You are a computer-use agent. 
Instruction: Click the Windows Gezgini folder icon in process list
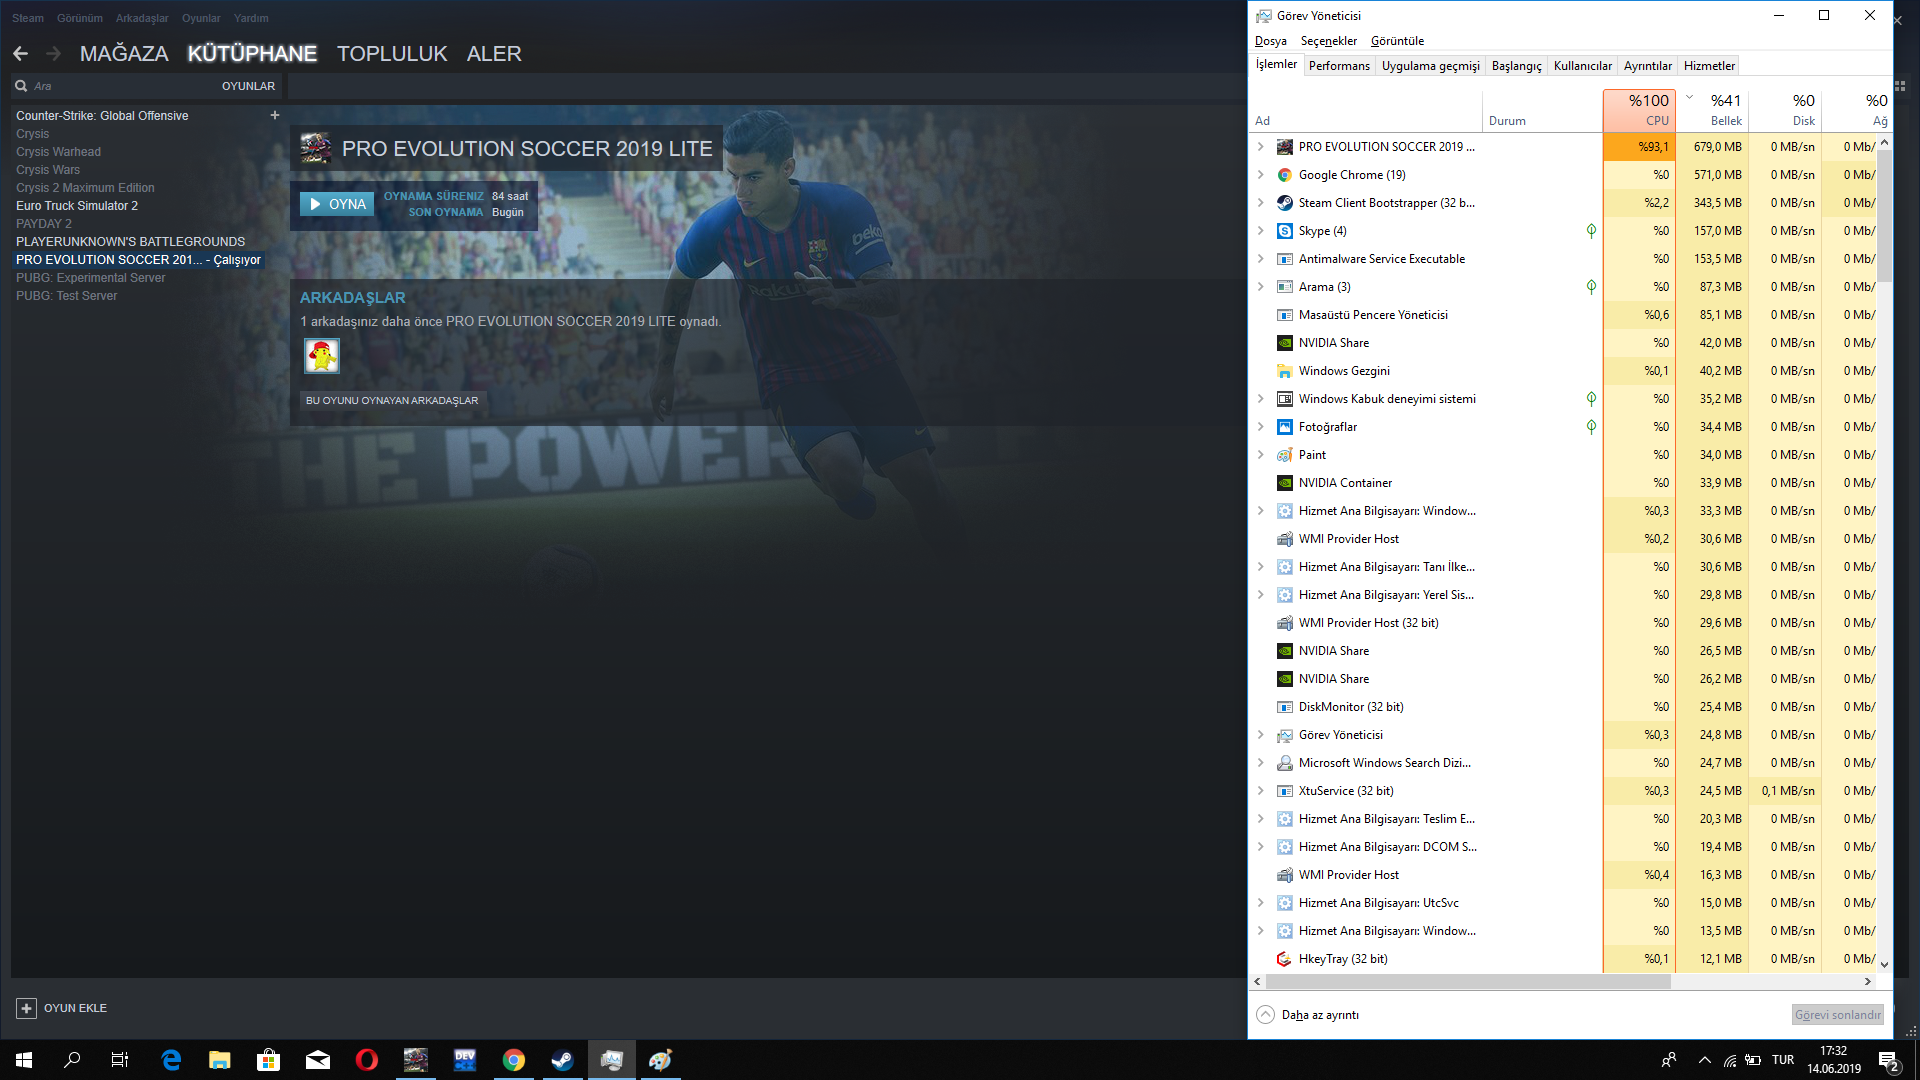(x=1285, y=371)
